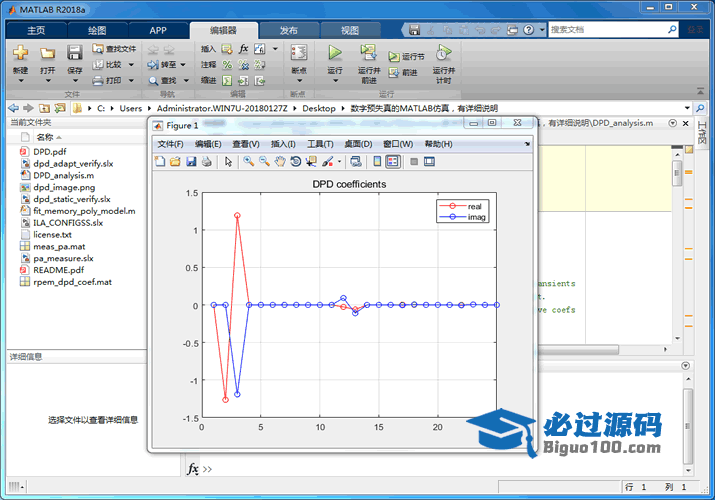
Task: Click the green Run button in the editor ribbon
Action: coord(335,53)
